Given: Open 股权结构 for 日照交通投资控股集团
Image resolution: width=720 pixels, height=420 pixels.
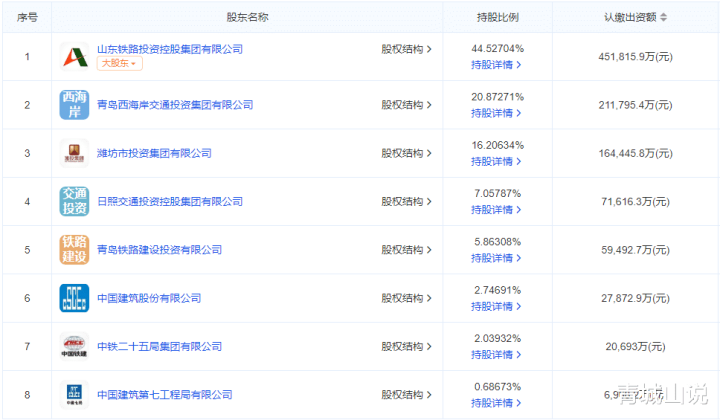Looking at the screenshot, I should (406, 202).
